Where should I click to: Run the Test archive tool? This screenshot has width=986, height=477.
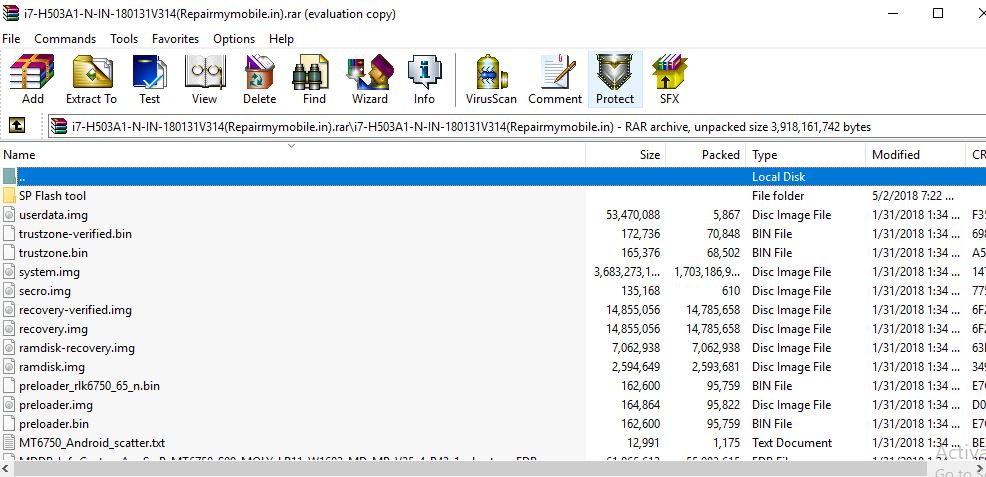click(x=150, y=79)
